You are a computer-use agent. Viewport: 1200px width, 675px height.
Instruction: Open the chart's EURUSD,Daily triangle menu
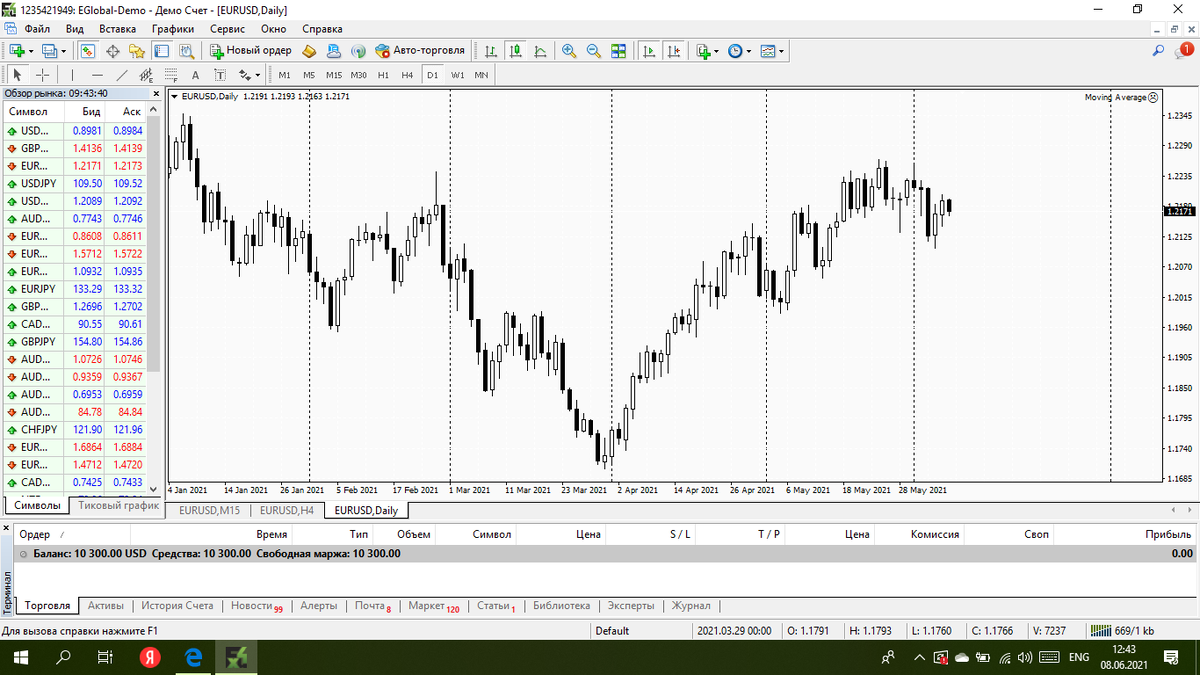pyautogui.click(x=176, y=97)
